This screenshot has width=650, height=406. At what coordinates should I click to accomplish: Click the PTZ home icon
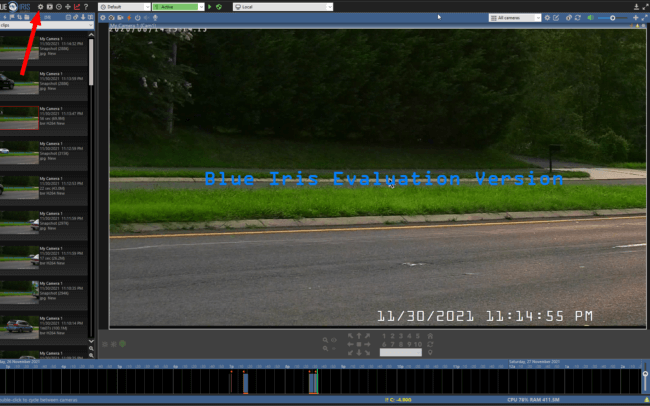(x=430, y=336)
